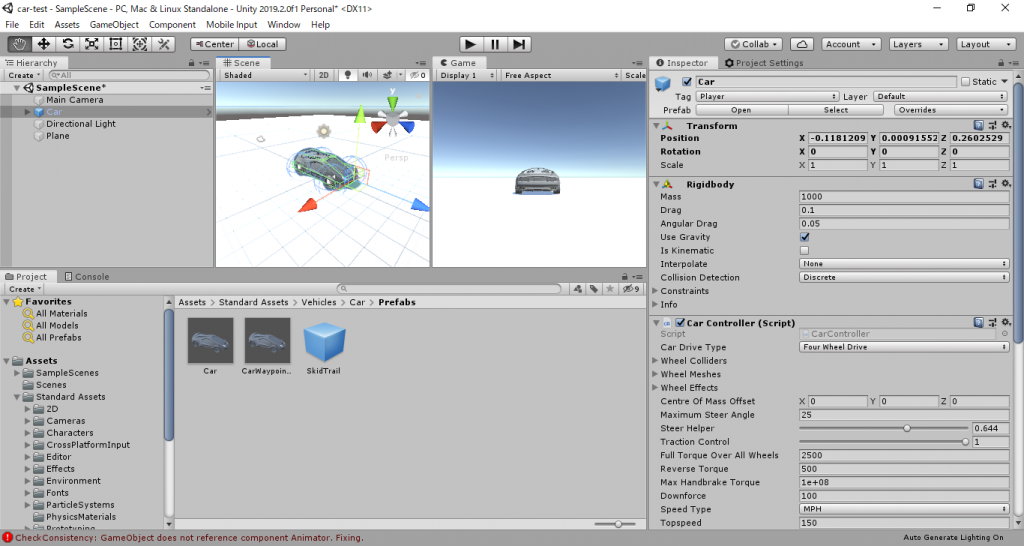Open Interpolate dropdown
Viewport: 1024px width, 546px height.
point(904,264)
